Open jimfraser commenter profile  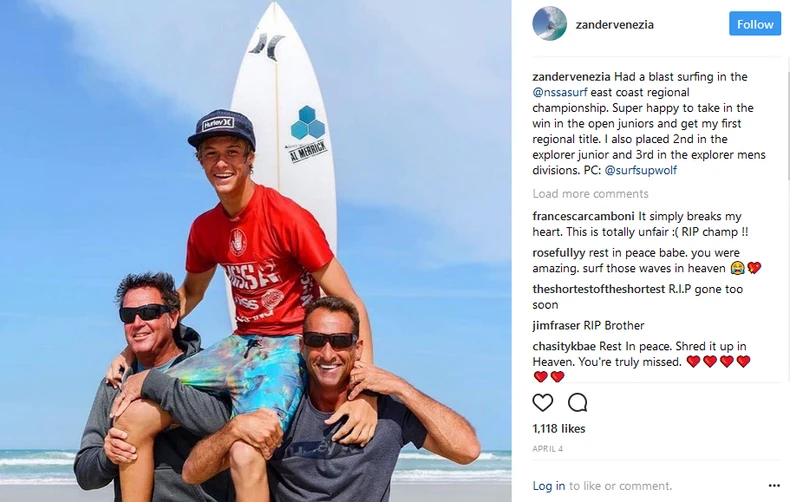[x=556, y=326]
